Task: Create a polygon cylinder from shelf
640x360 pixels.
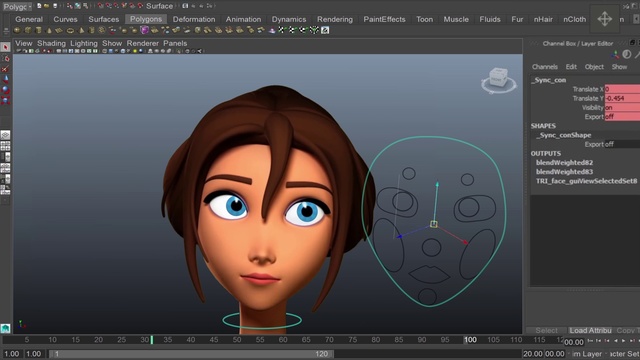Action: coord(38,30)
